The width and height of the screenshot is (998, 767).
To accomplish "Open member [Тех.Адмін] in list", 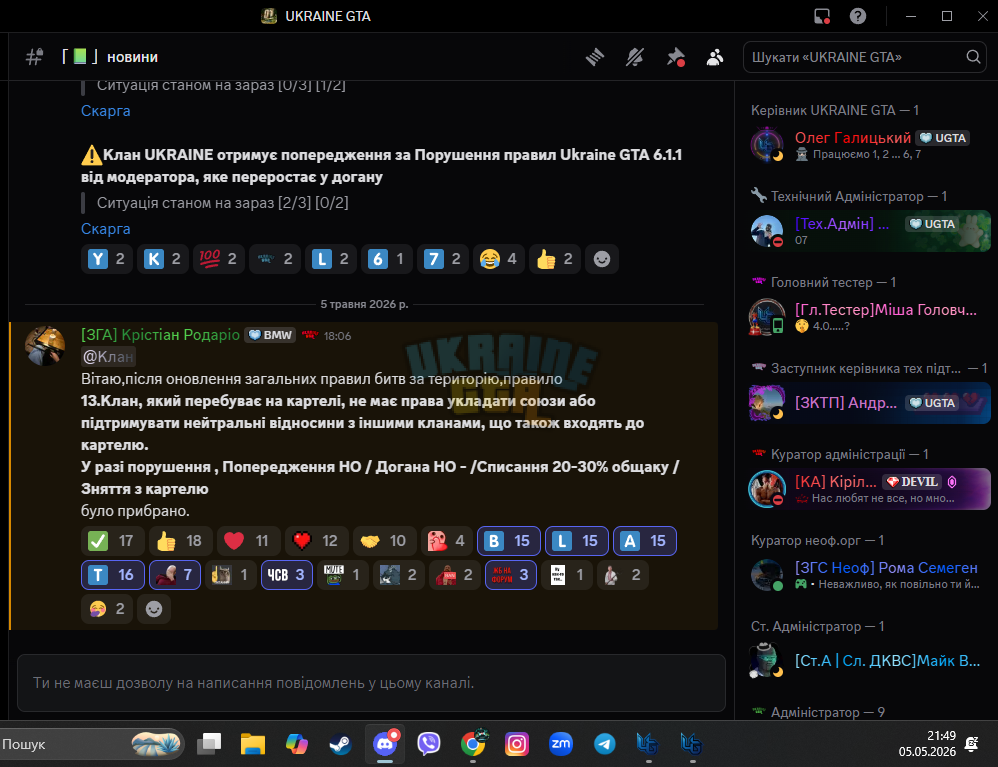I will [869, 230].
